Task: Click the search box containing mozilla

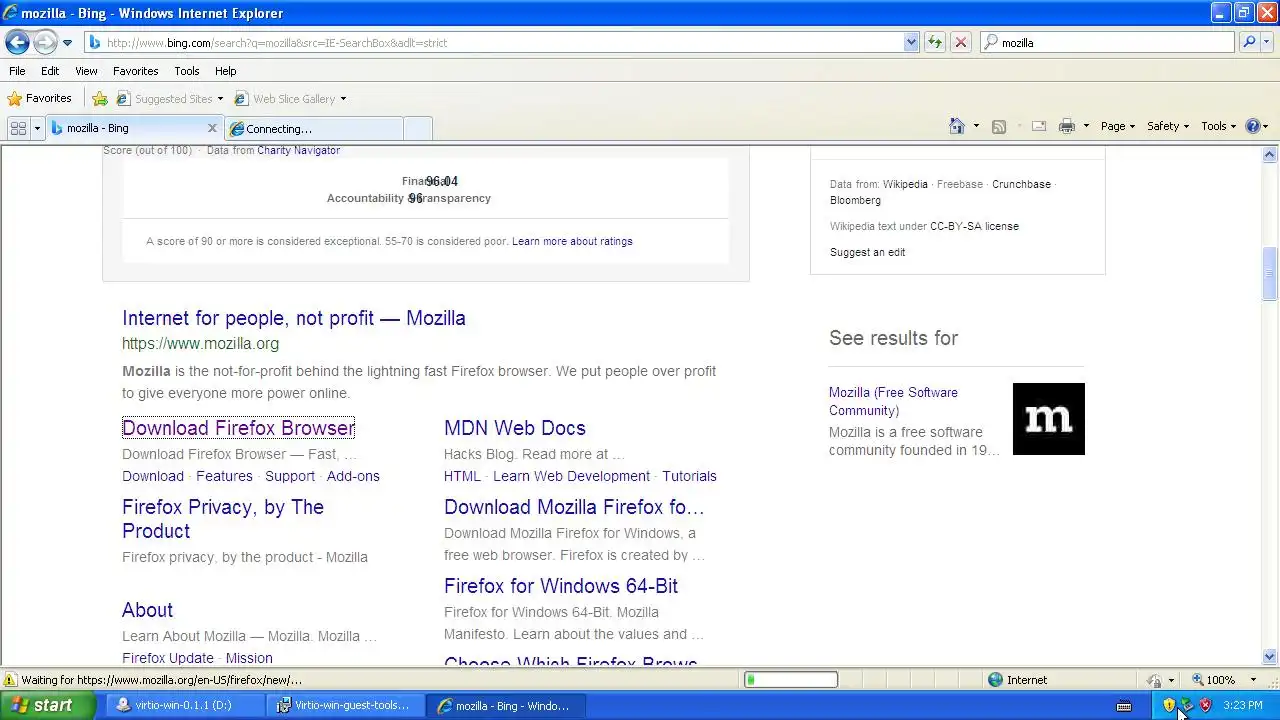Action: coord(1108,43)
